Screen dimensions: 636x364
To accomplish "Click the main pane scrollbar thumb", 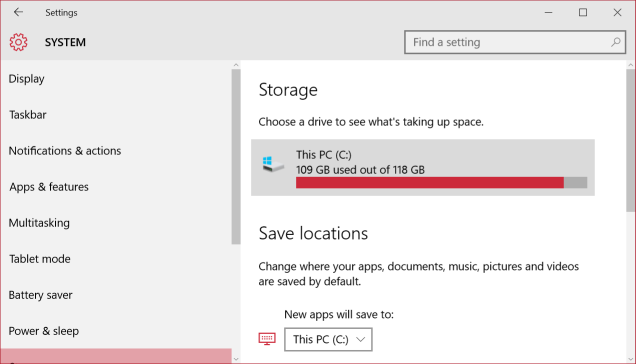I will 631,140.
